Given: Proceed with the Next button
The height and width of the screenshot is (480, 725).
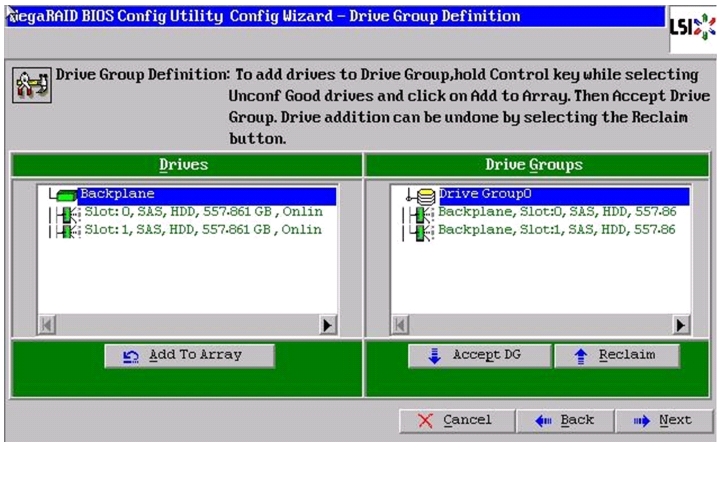Looking at the screenshot, I should coord(664,421).
